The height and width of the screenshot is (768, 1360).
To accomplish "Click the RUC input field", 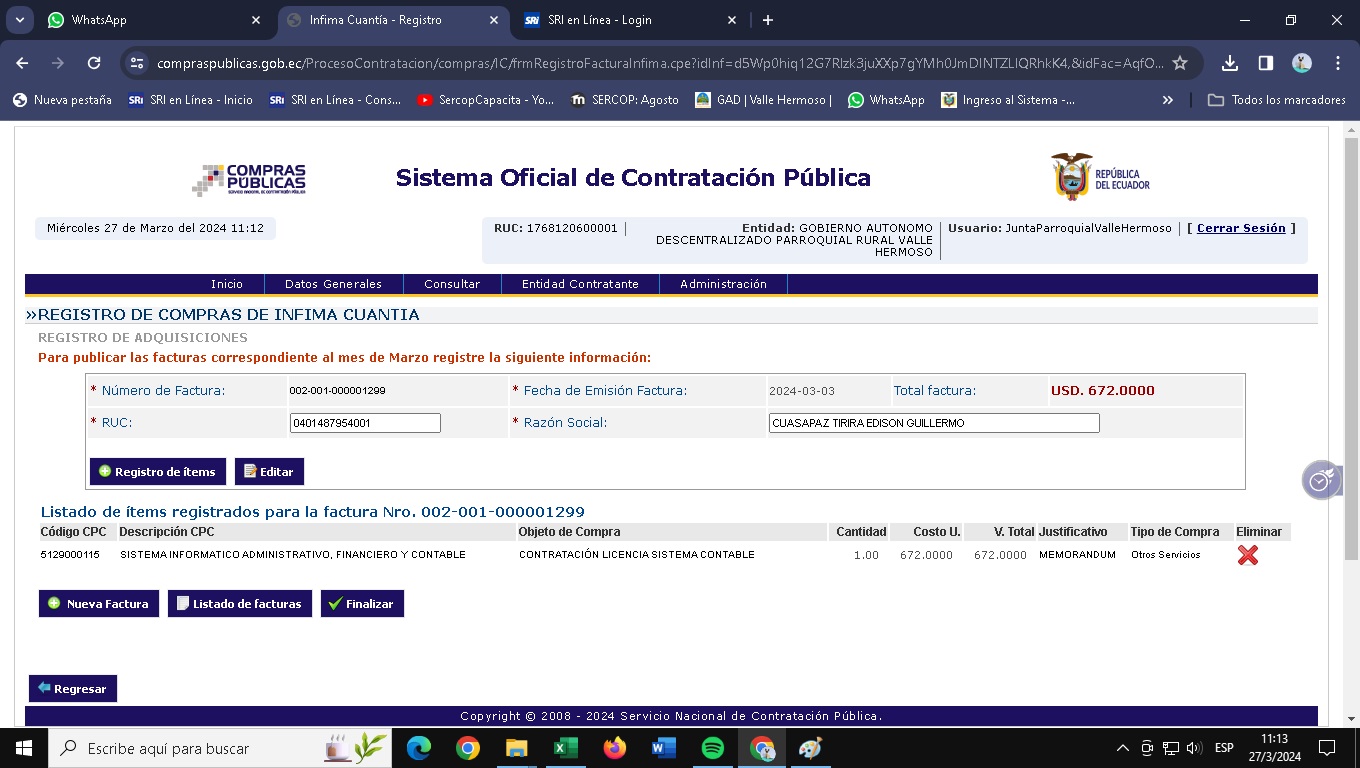I will [x=365, y=423].
